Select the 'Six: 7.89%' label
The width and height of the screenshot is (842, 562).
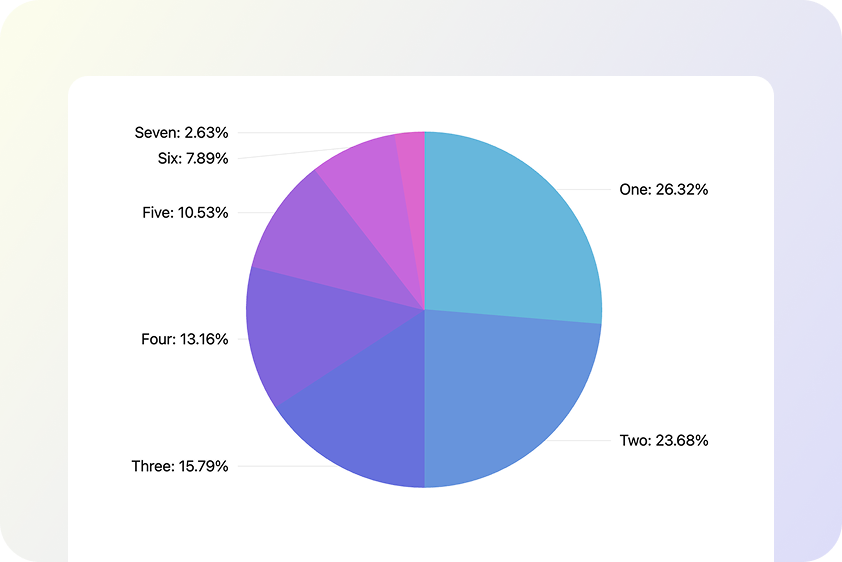[193, 158]
